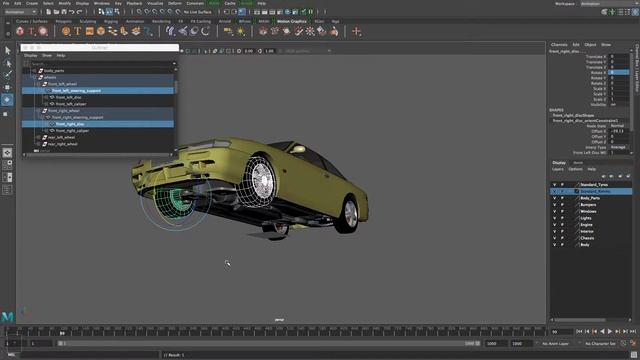Click the Rotate X value field
The height and width of the screenshot is (360, 640).
[x=619, y=72]
